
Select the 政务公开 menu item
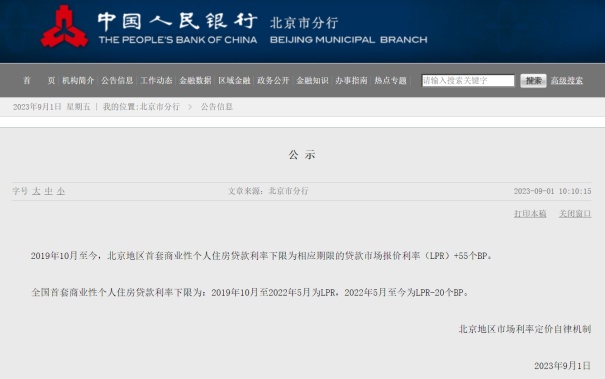tap(273, 80)
